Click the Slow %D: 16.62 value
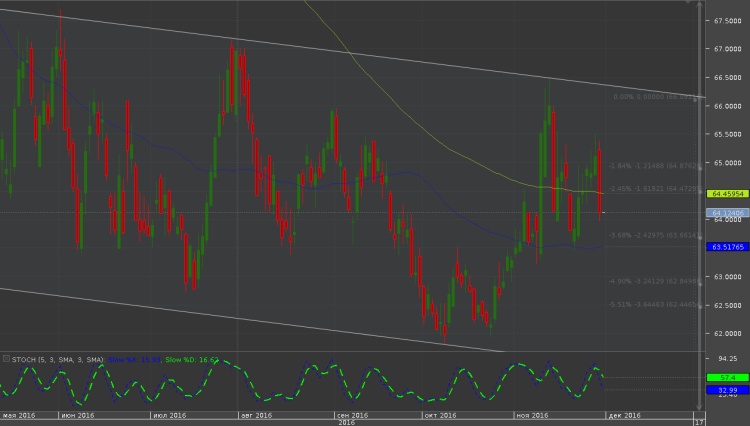 coord(192,360)
